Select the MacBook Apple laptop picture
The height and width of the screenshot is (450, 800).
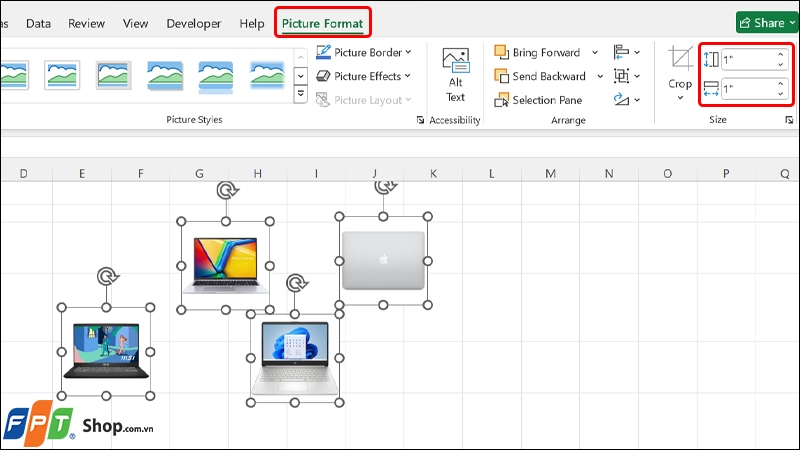coord(383,261)
